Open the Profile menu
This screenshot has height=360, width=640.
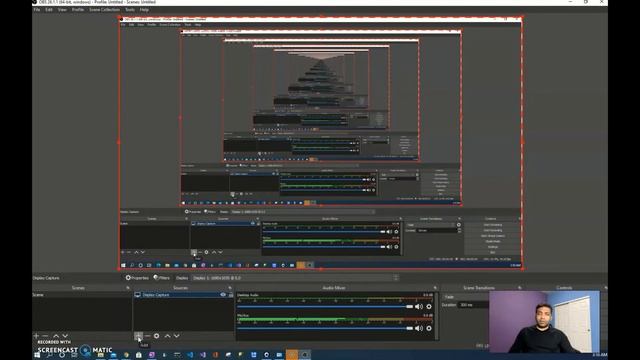(x=78, y=9)
